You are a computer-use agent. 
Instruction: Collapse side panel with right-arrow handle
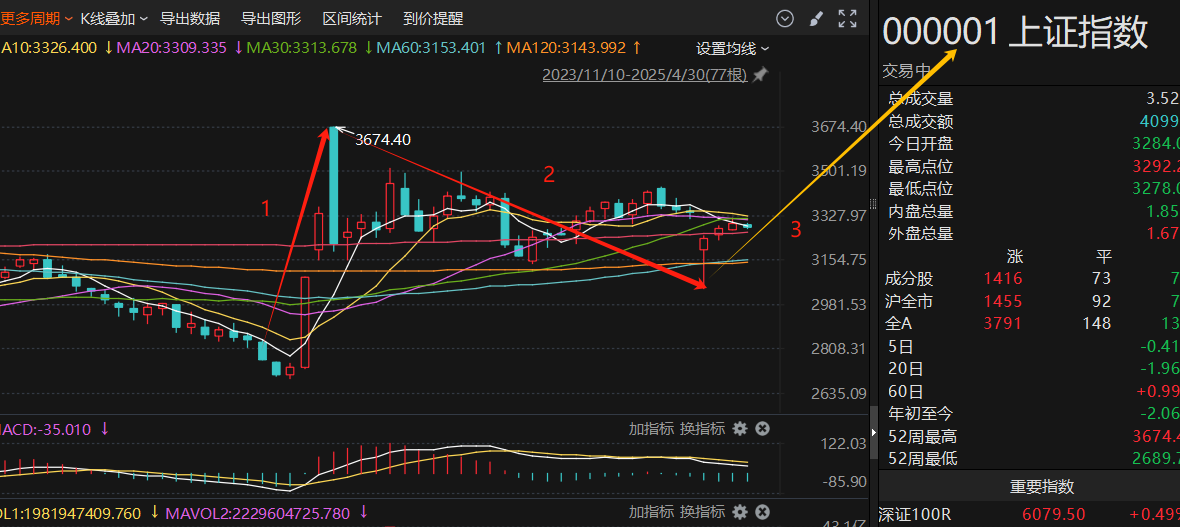pyautogui.click(x=874, y=433)
